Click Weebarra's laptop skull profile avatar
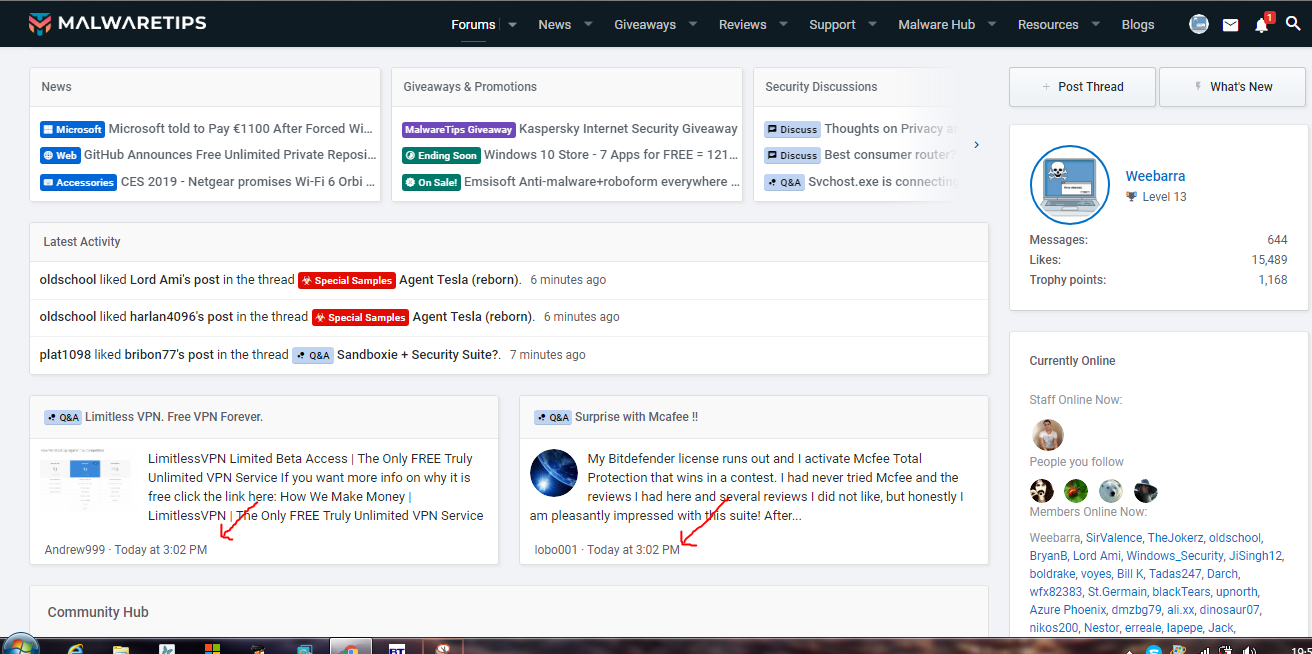This screenshot has height=654, width=1312. pyautogui.click(x=1070, y=186)
